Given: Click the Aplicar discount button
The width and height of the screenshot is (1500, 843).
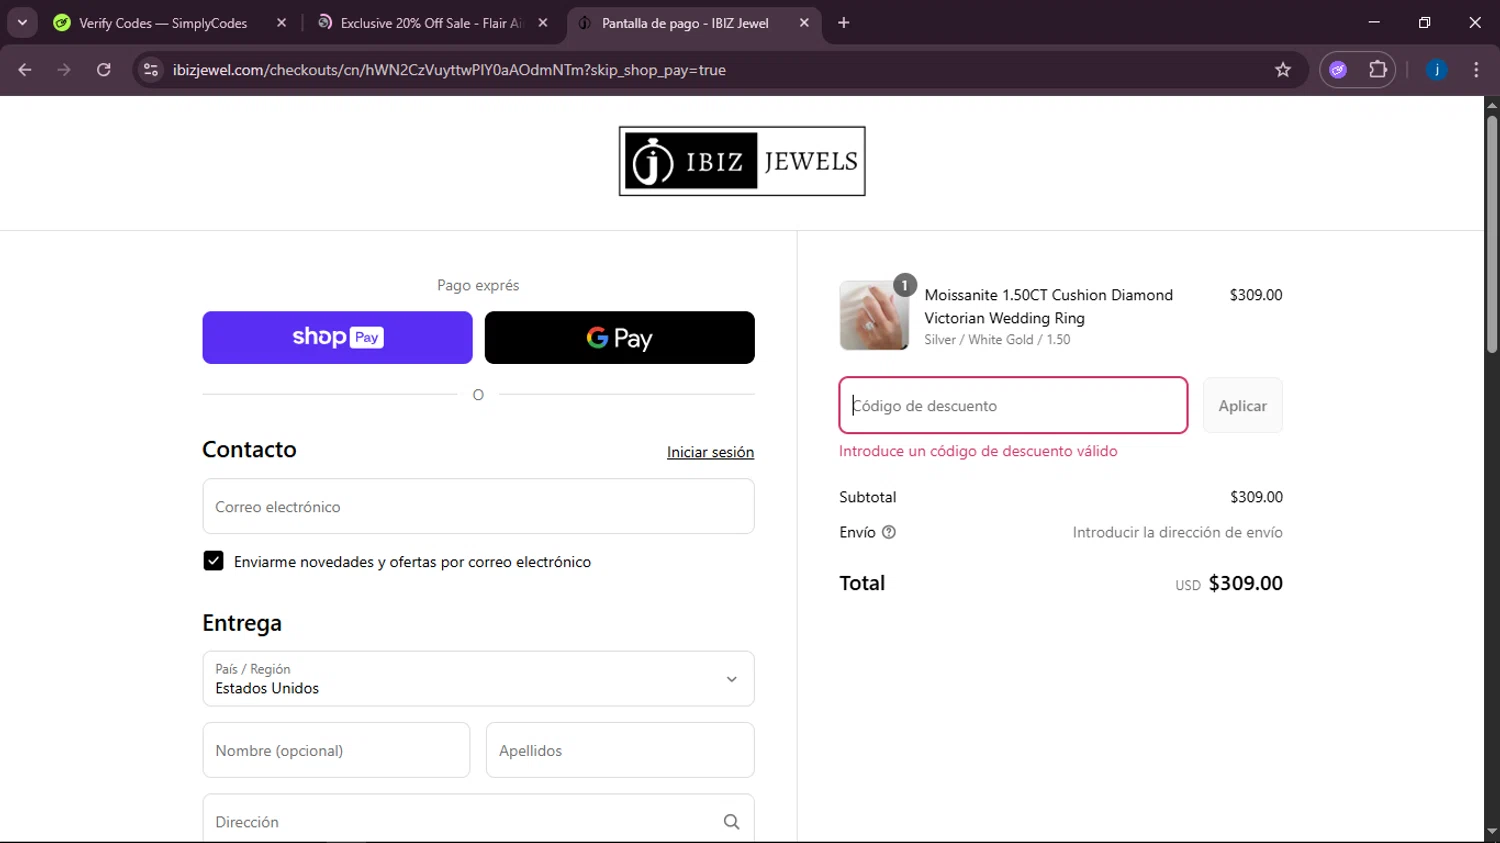Looking at the screenshot, I should click(x=1242, y=405).
